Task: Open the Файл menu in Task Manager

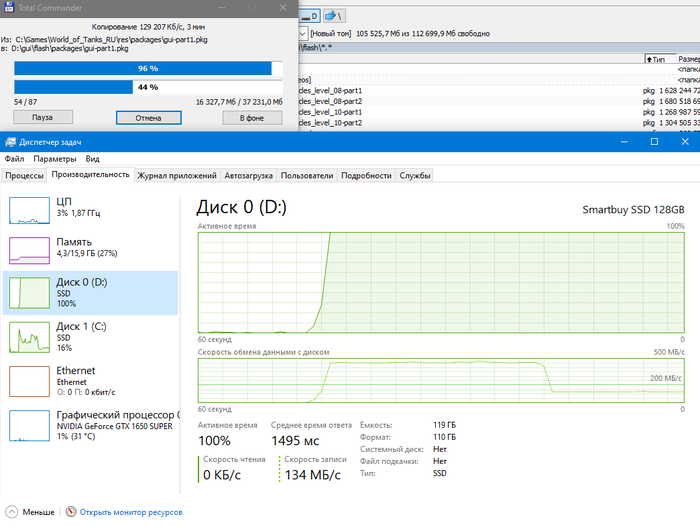Action: [14, 159]
